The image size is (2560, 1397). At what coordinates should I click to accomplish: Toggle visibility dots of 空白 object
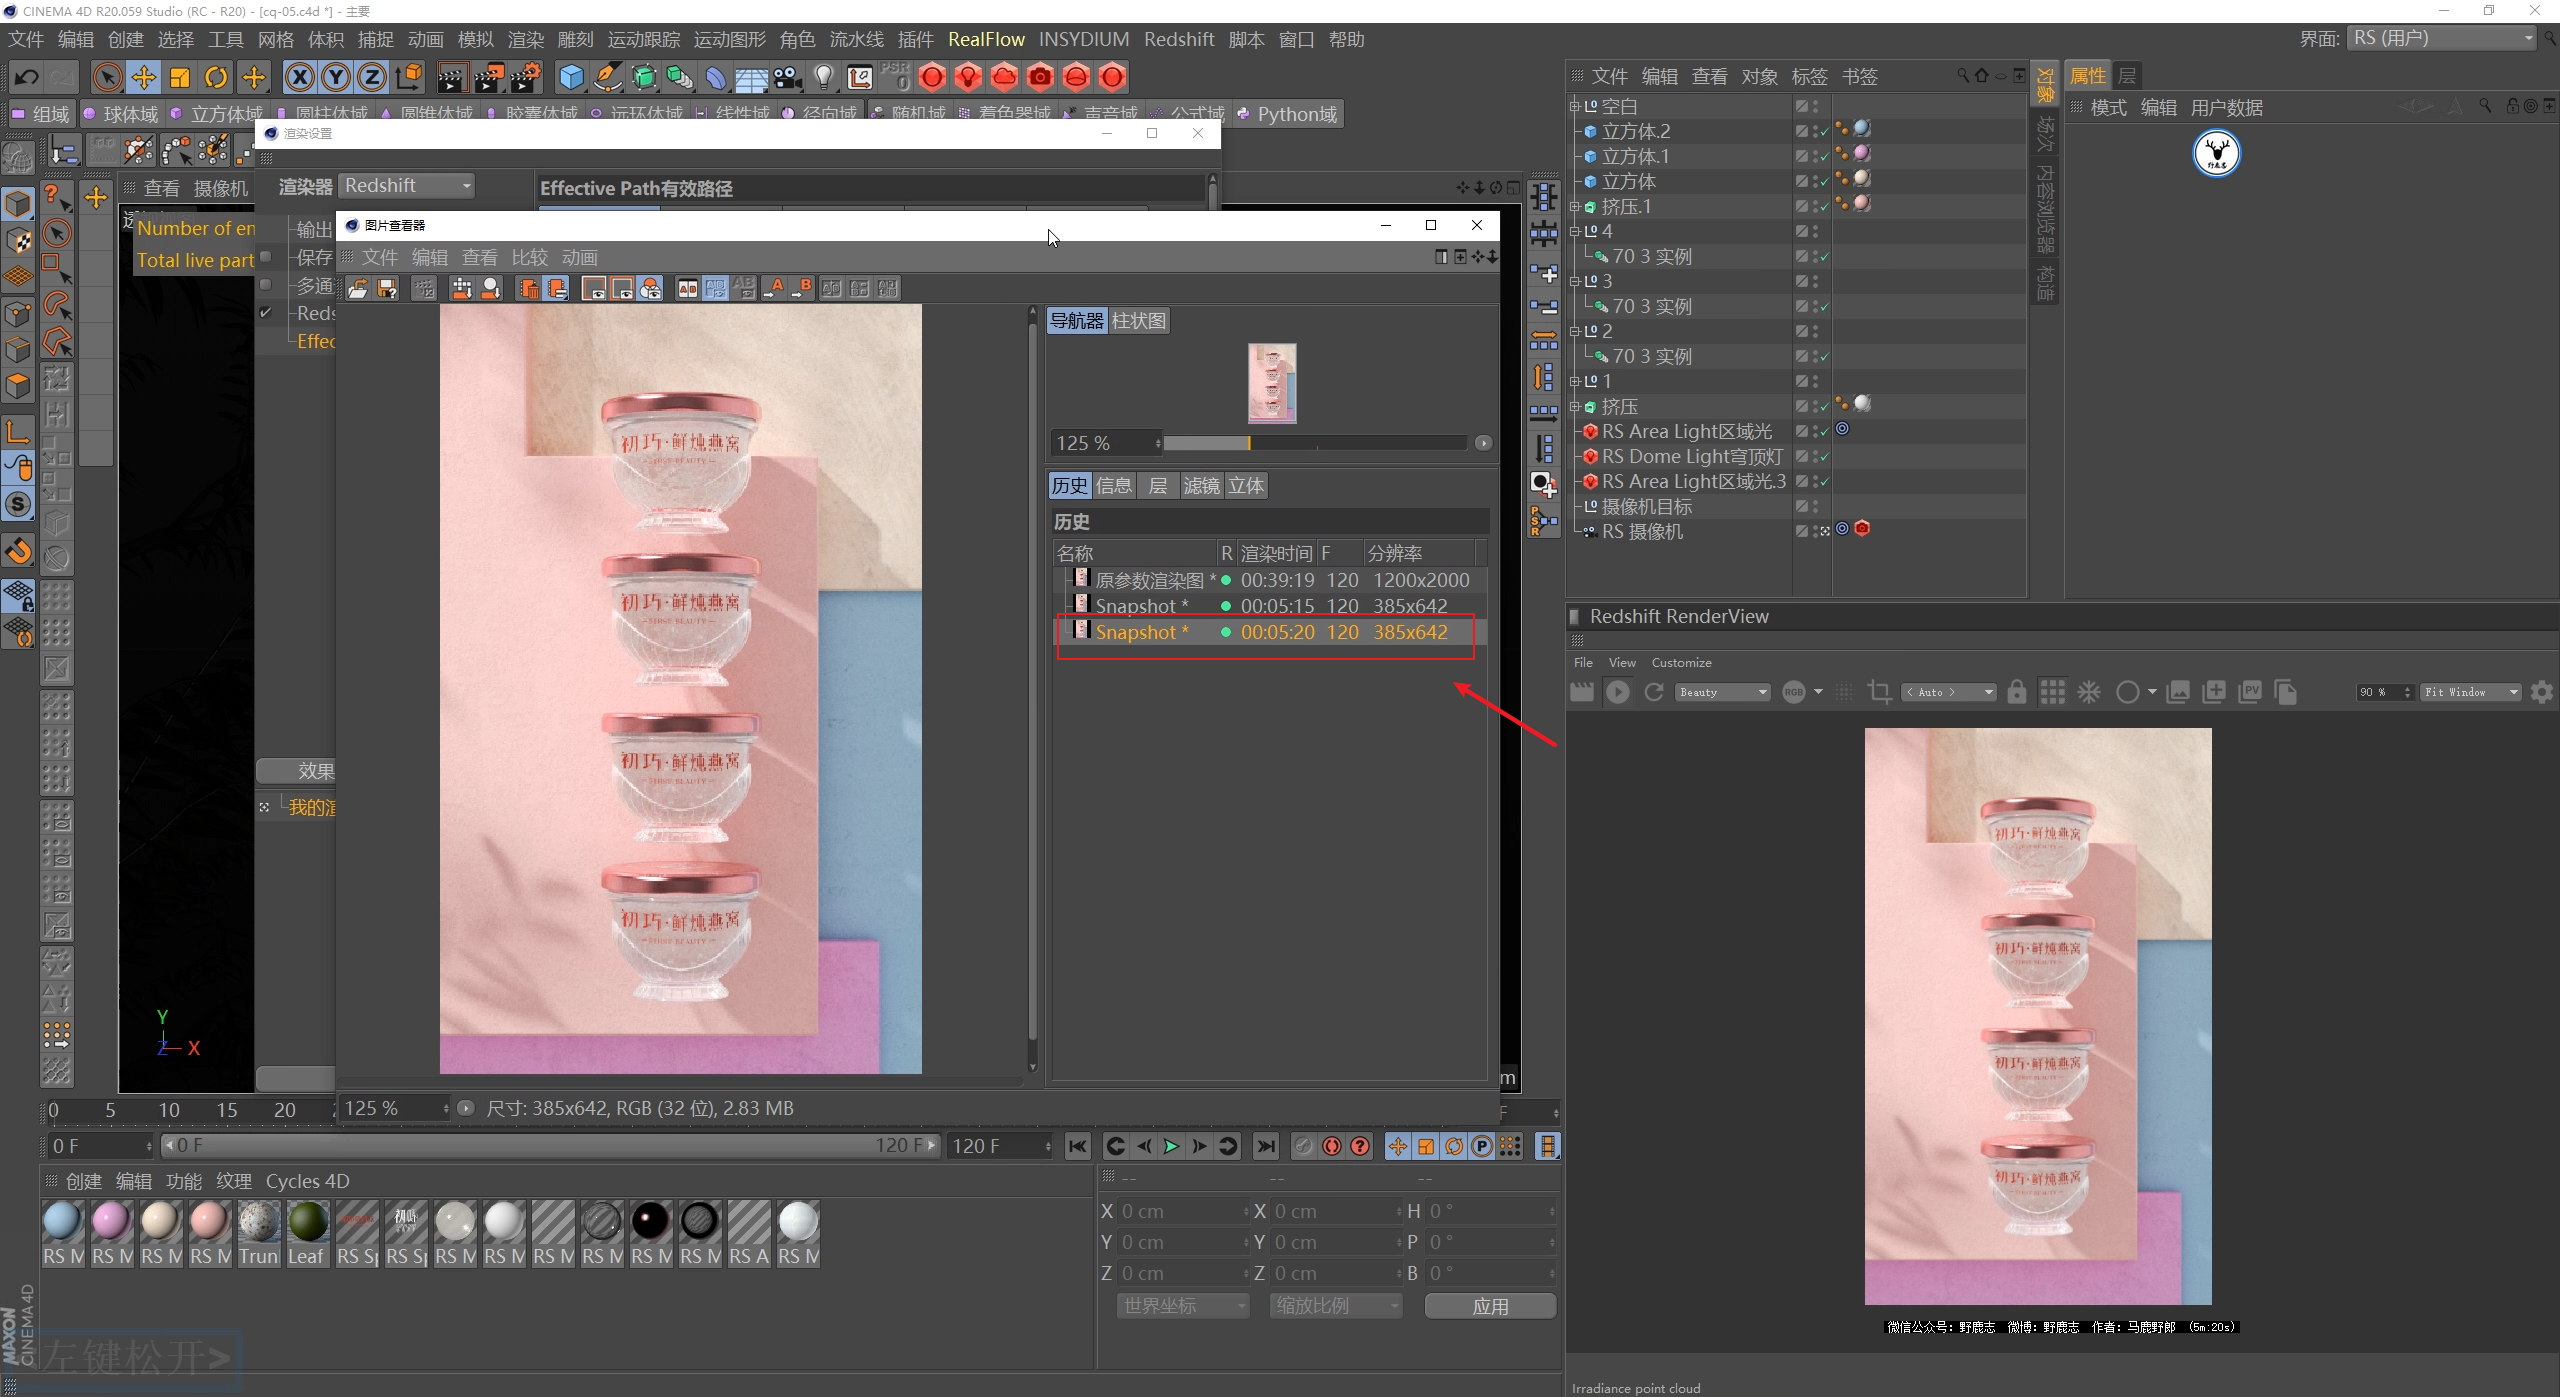[1815, 106]
